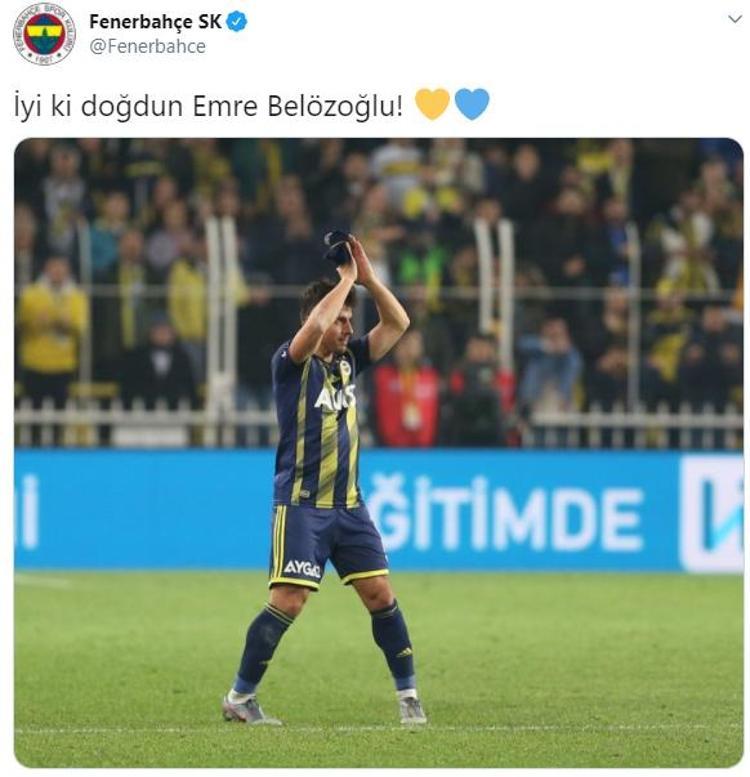Click the name Belözoğlu in the tweet
Image resolution: width=750 pixels, height=777 pixels.
point(334,106)
